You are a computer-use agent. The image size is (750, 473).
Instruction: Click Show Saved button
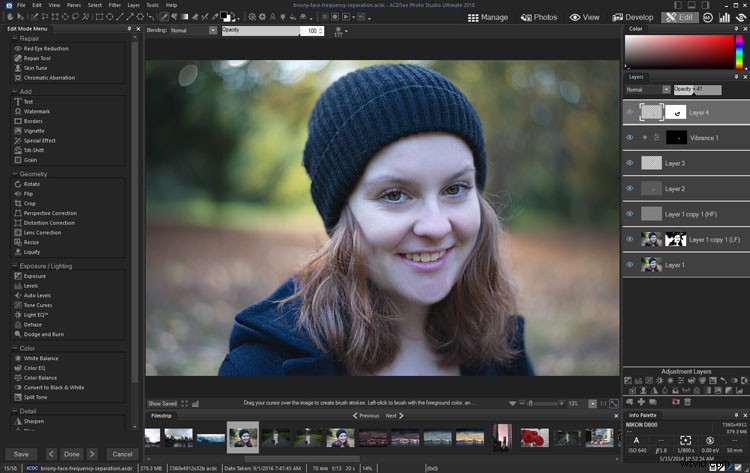click(162, 404)
